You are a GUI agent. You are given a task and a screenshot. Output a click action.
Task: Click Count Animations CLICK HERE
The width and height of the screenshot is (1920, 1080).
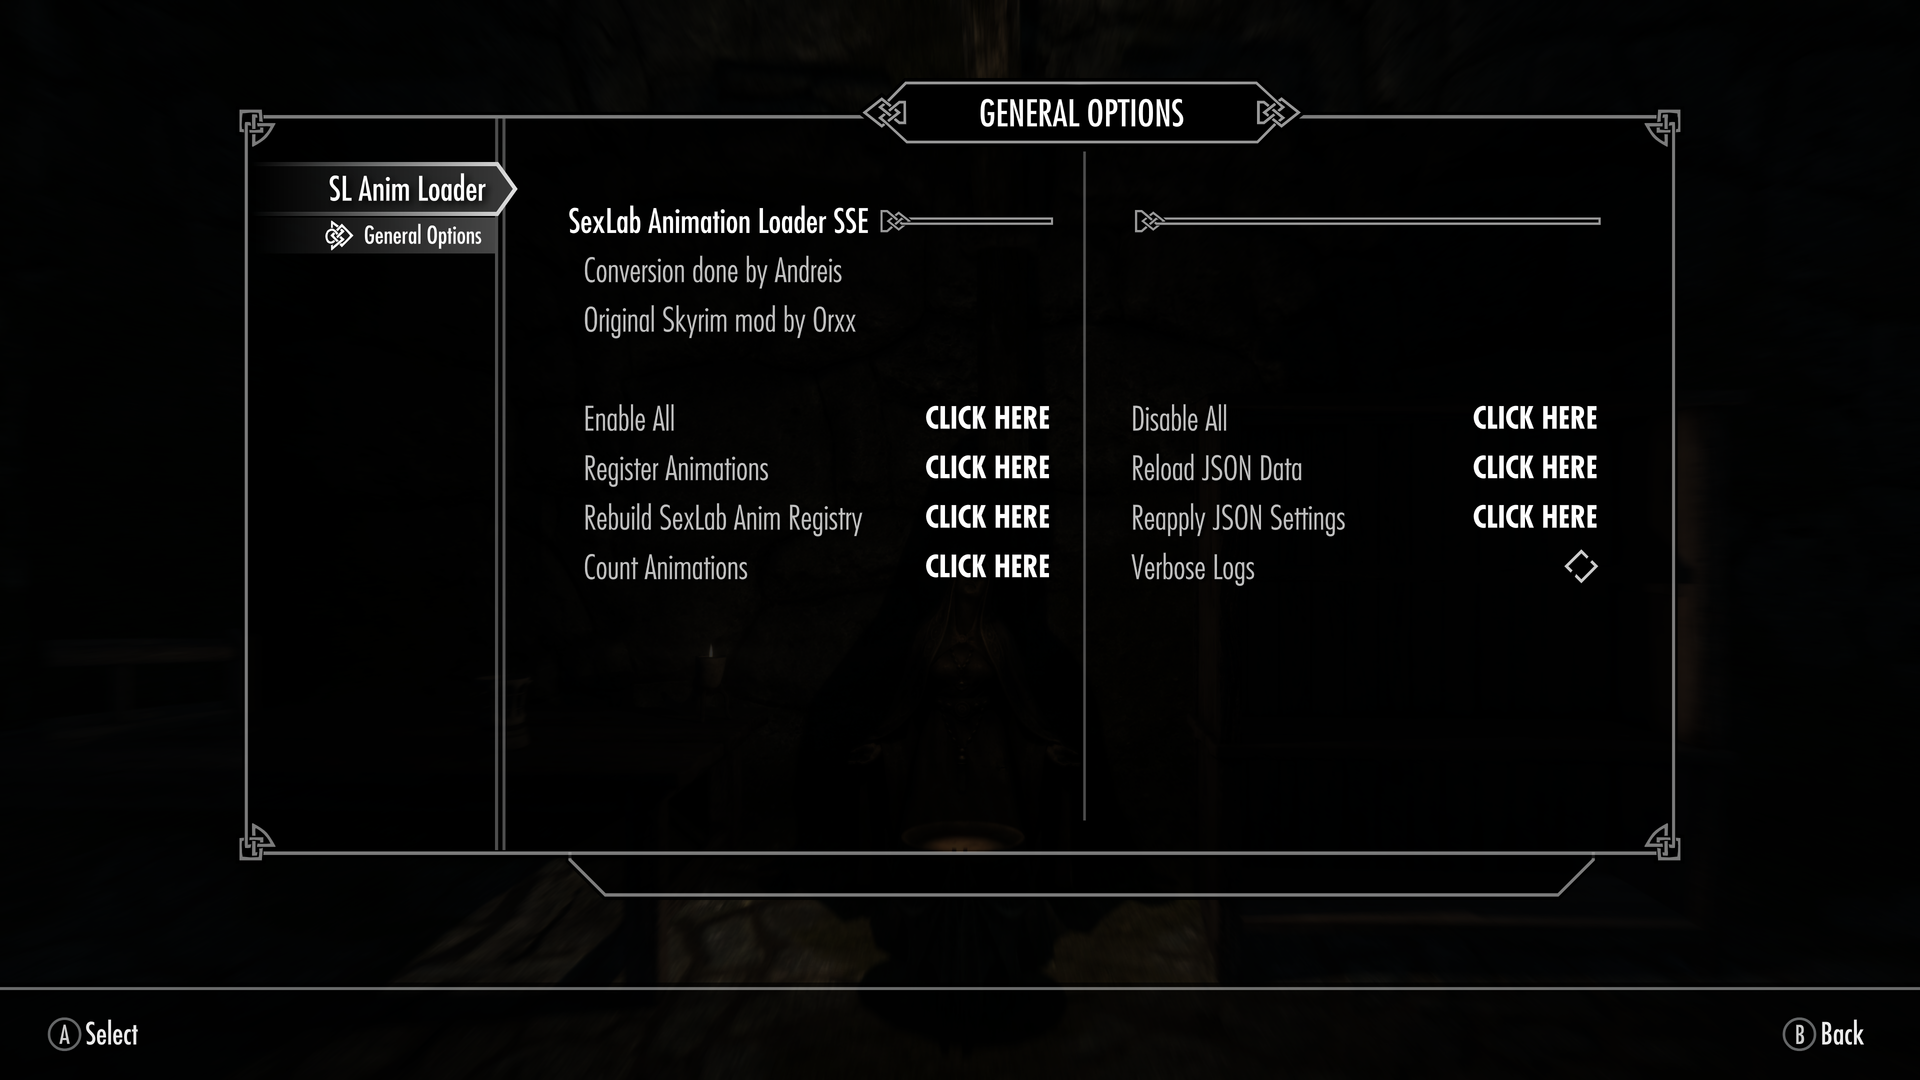click(985, 566)
